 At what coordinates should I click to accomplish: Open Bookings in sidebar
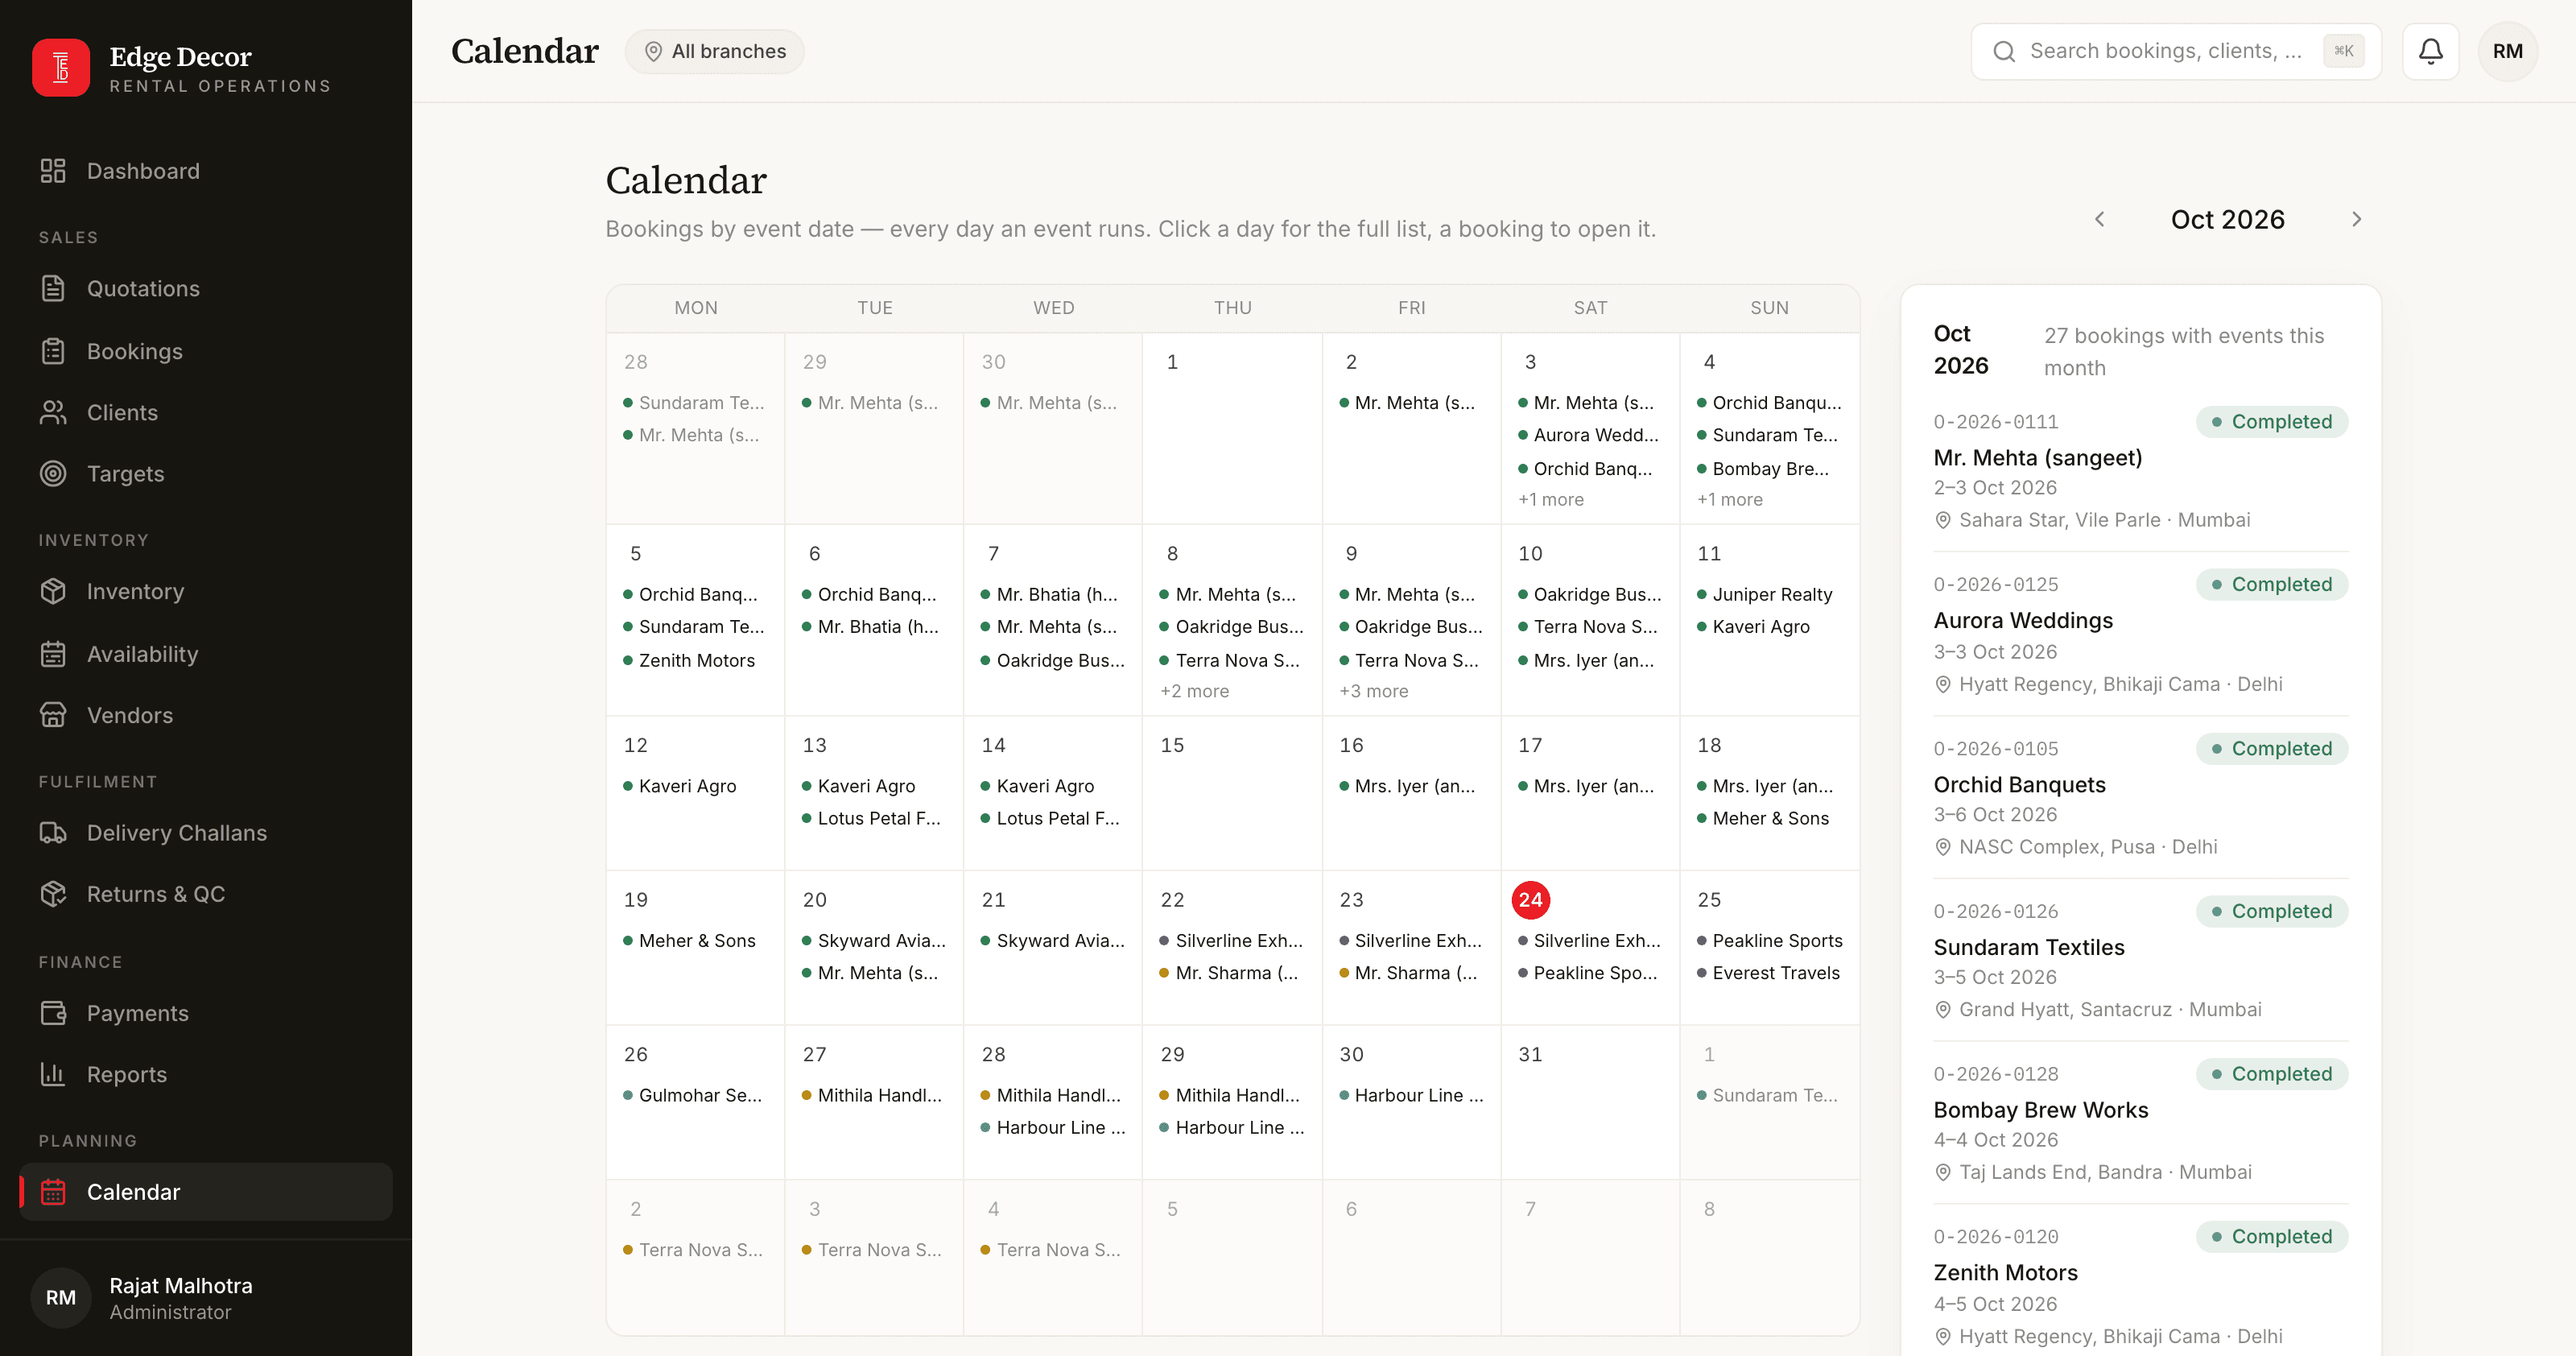click(206, 351)
